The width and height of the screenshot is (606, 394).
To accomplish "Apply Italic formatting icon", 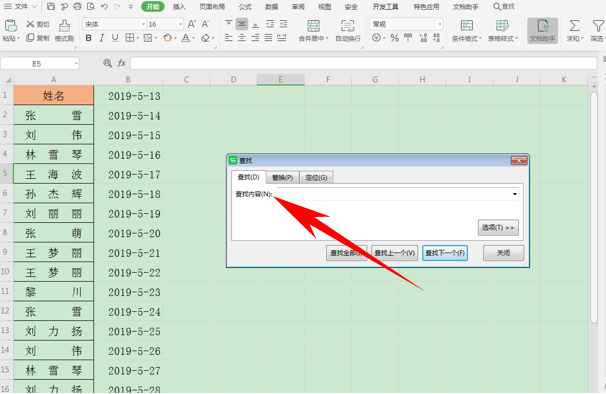I will pos(102,38).
